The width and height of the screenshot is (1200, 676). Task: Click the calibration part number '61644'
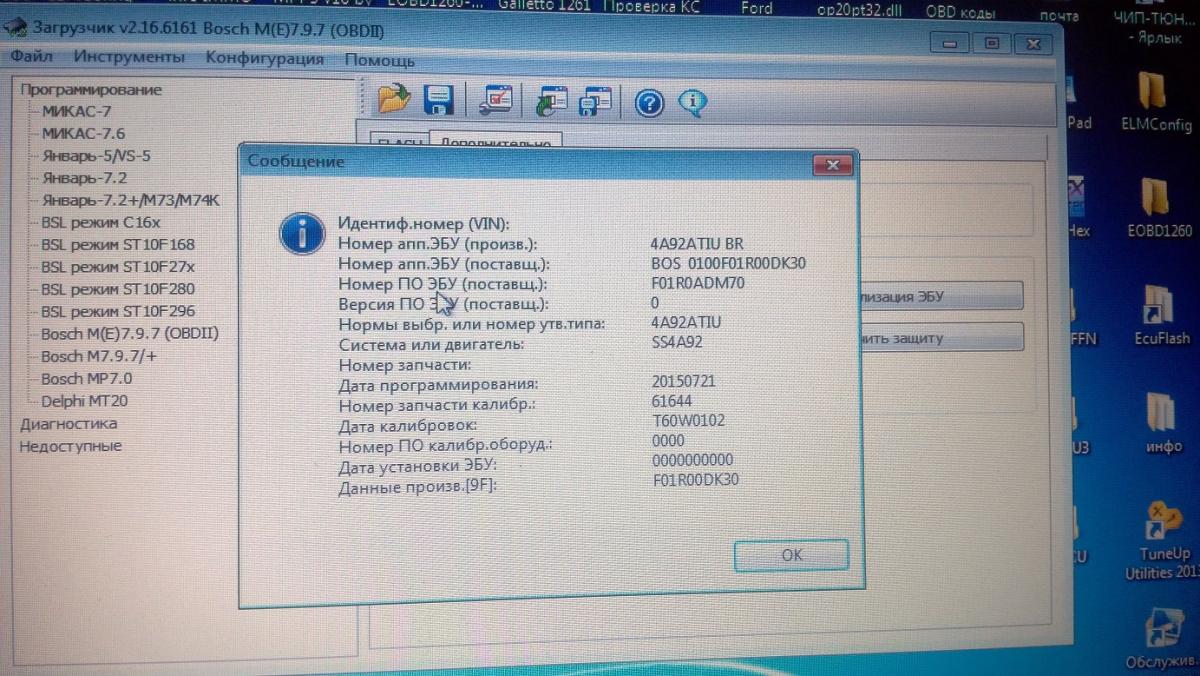pos(671,401)
